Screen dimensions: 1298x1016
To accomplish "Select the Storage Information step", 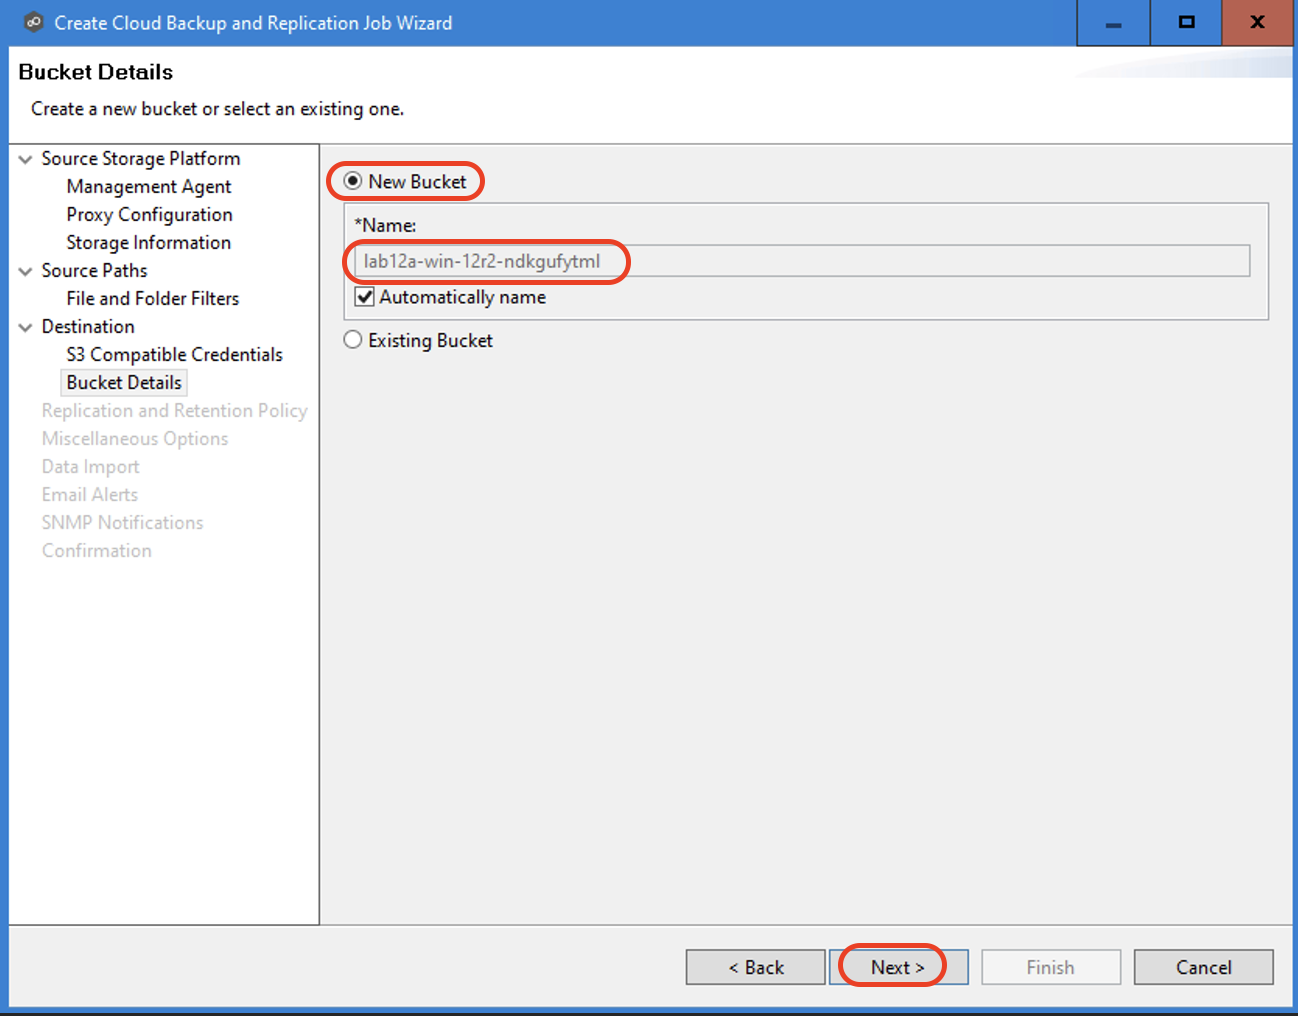I will [x=149, y=243].
